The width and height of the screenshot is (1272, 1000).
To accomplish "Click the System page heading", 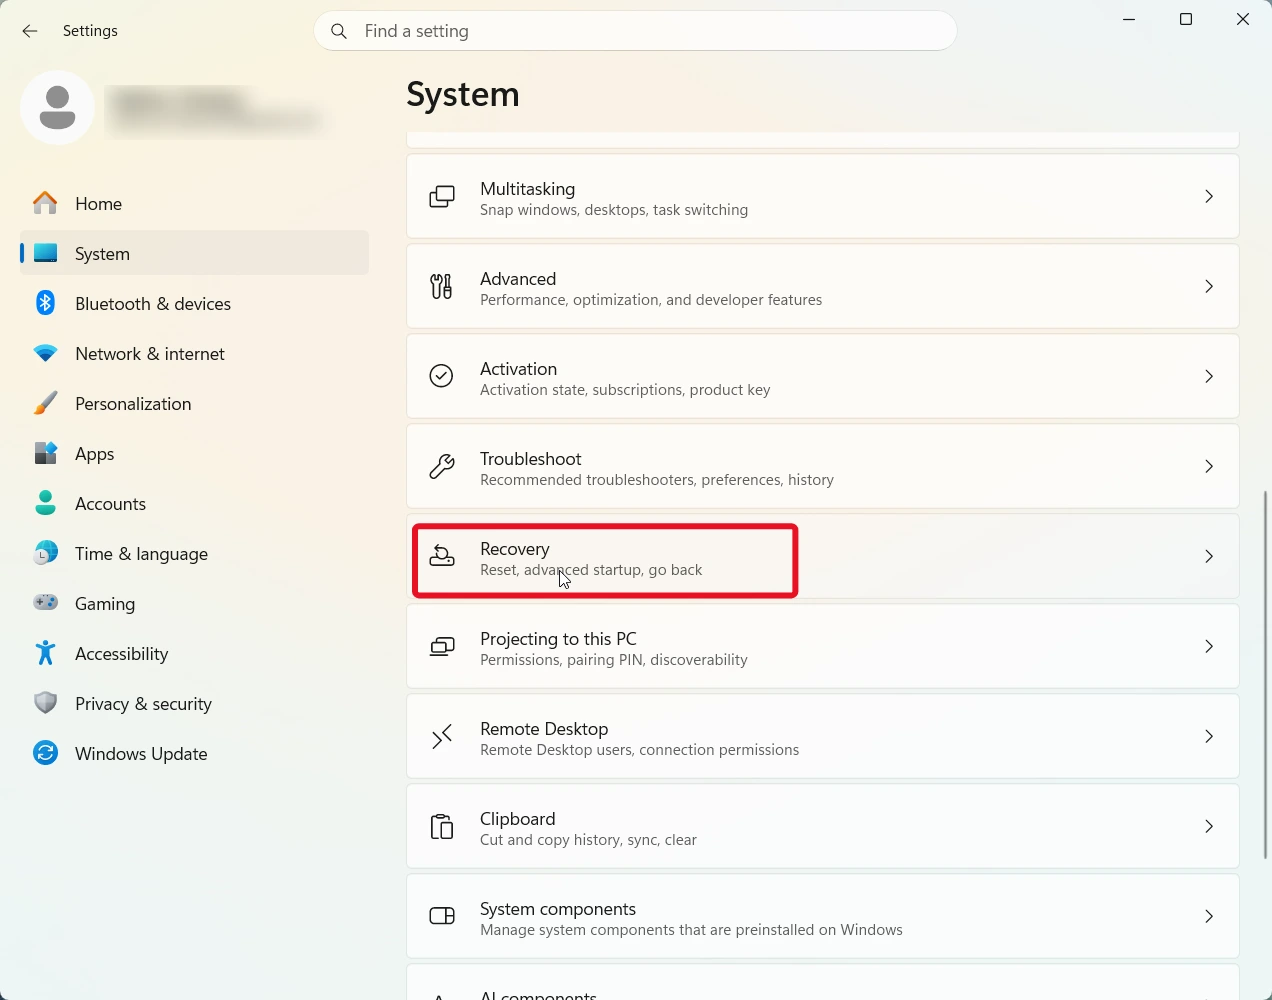I will click(x=463, y=94).
